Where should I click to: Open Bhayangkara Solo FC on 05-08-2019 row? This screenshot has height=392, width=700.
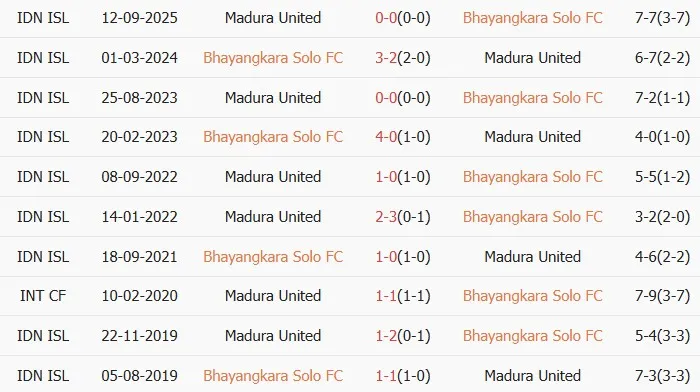pos(273,375)
